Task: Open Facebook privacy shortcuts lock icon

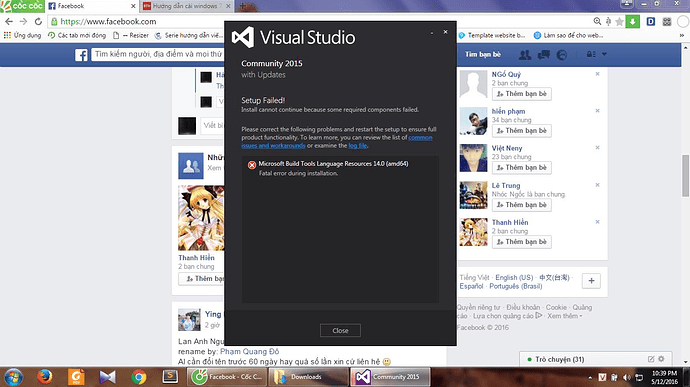Action: point(591,54)
